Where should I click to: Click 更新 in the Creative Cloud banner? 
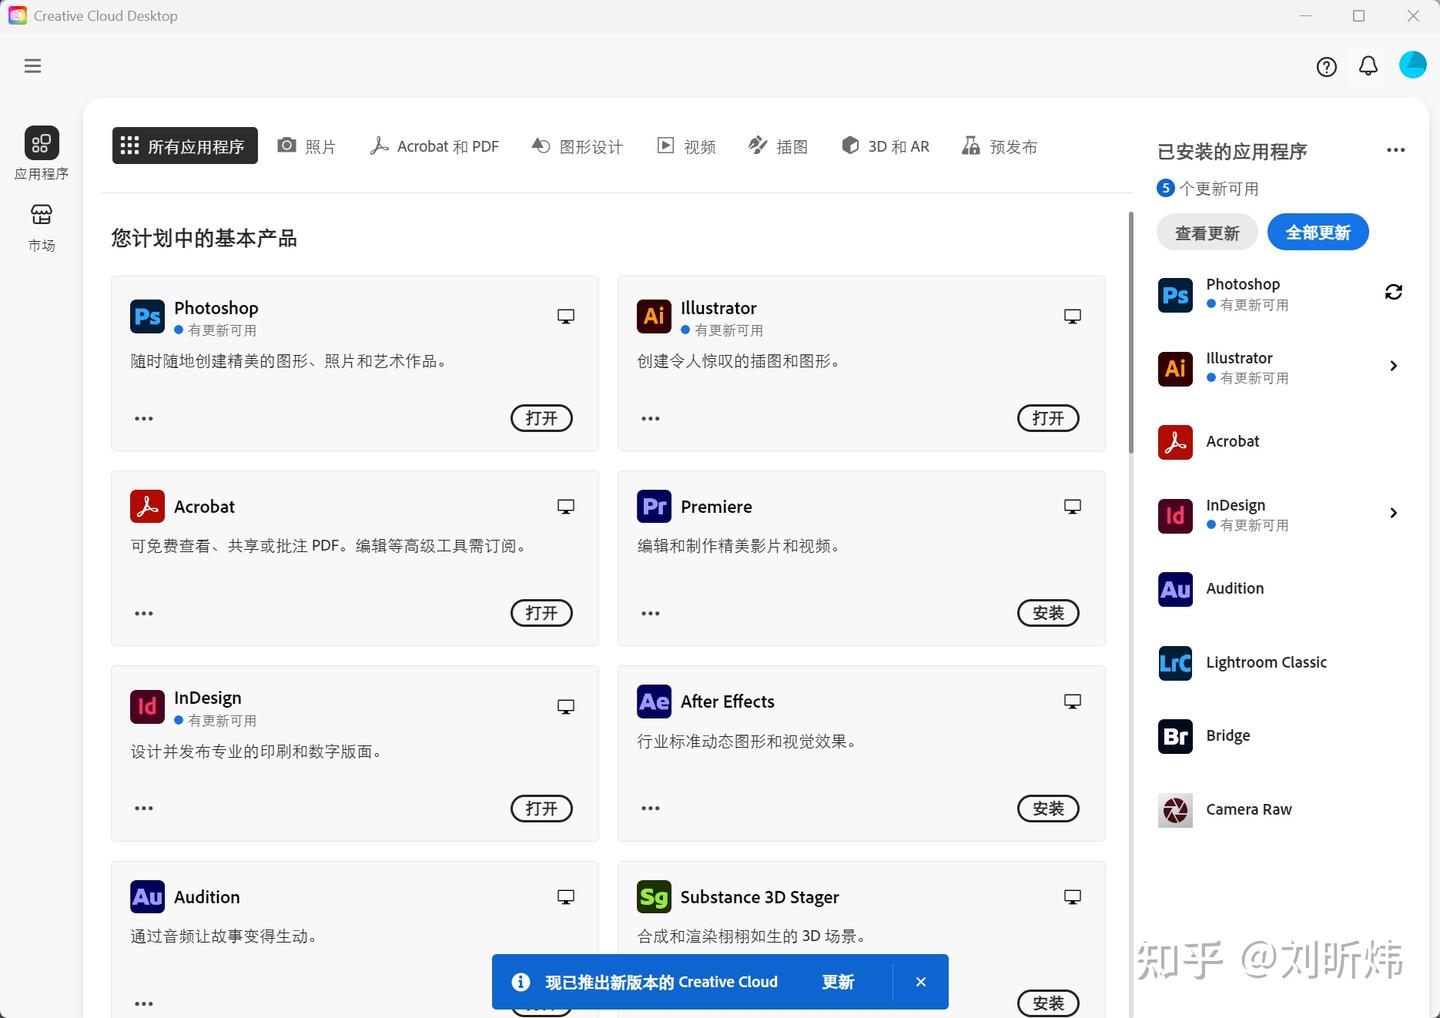pos(838,982)
